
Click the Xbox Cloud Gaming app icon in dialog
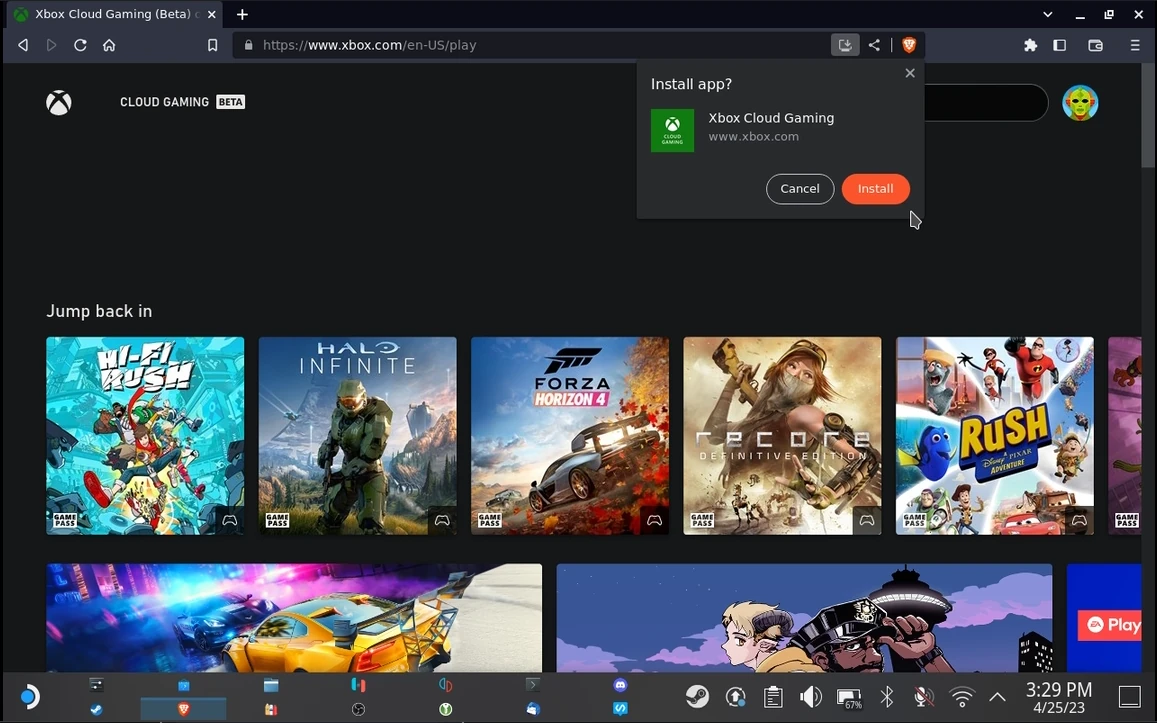pyautogui.click(x=672, y=131)
